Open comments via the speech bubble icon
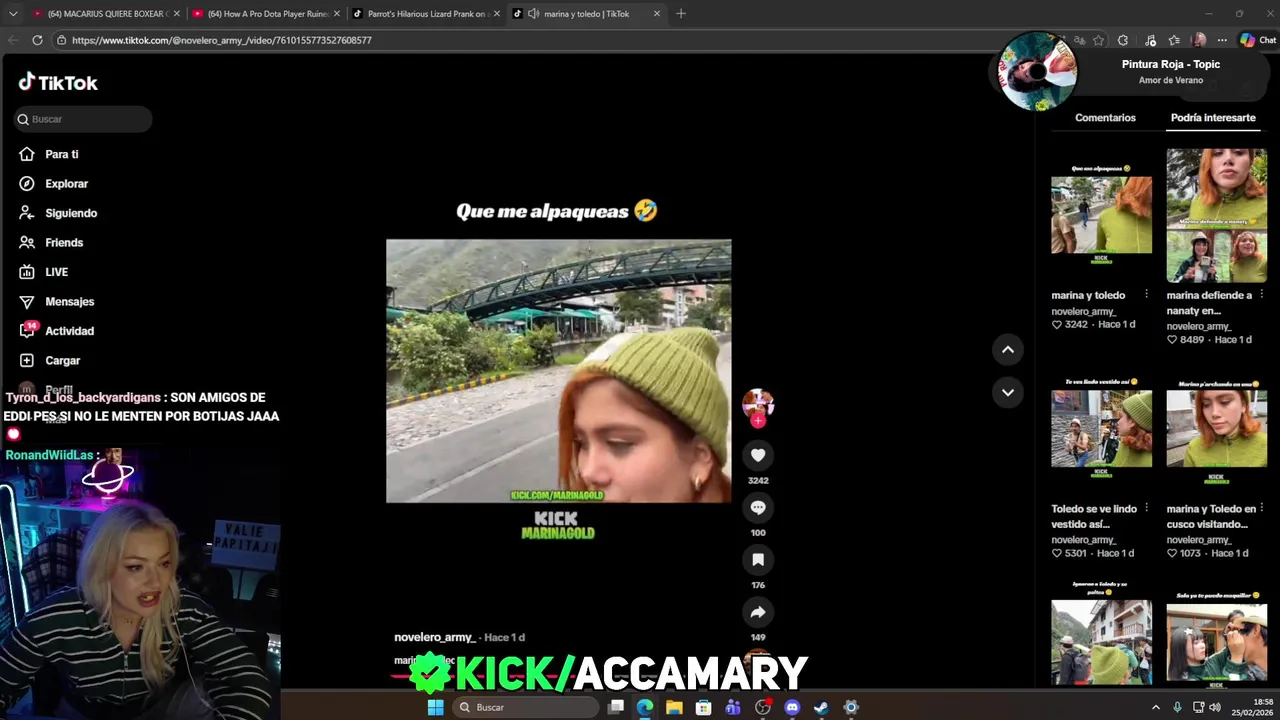The width and height of the screenshot is (1280, 720). click(758, 508)
